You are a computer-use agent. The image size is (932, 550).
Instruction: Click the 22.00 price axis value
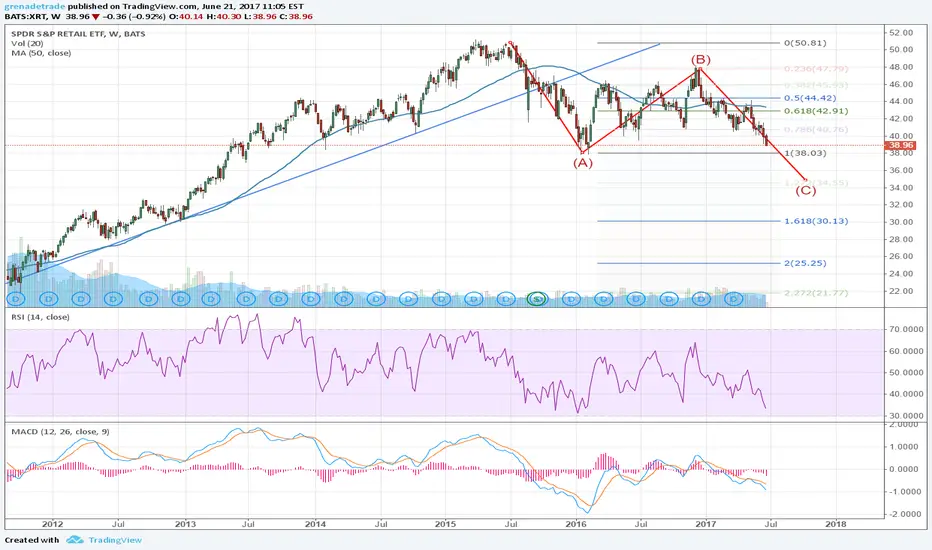coord(901,291)
